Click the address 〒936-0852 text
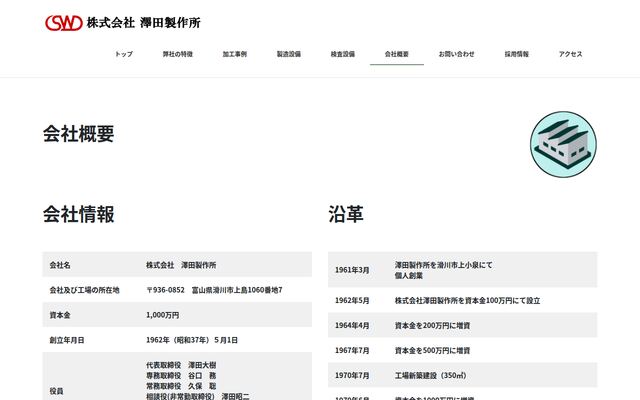Screen dimensions: 640x400 coord(214,290)
